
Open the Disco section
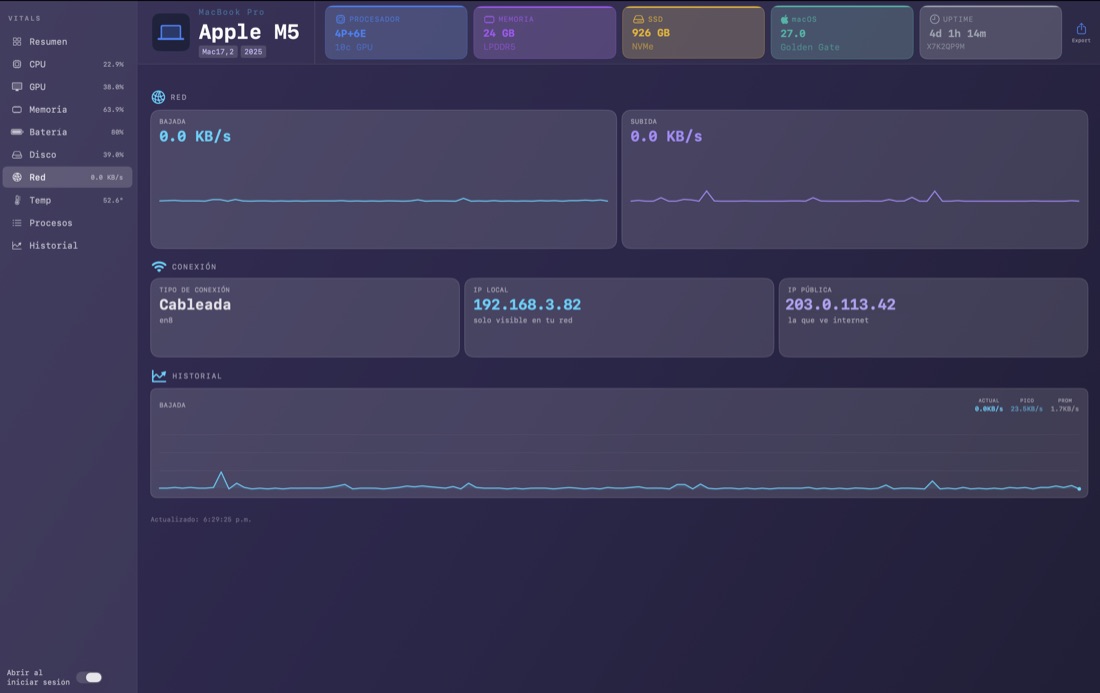pos(67,154)
